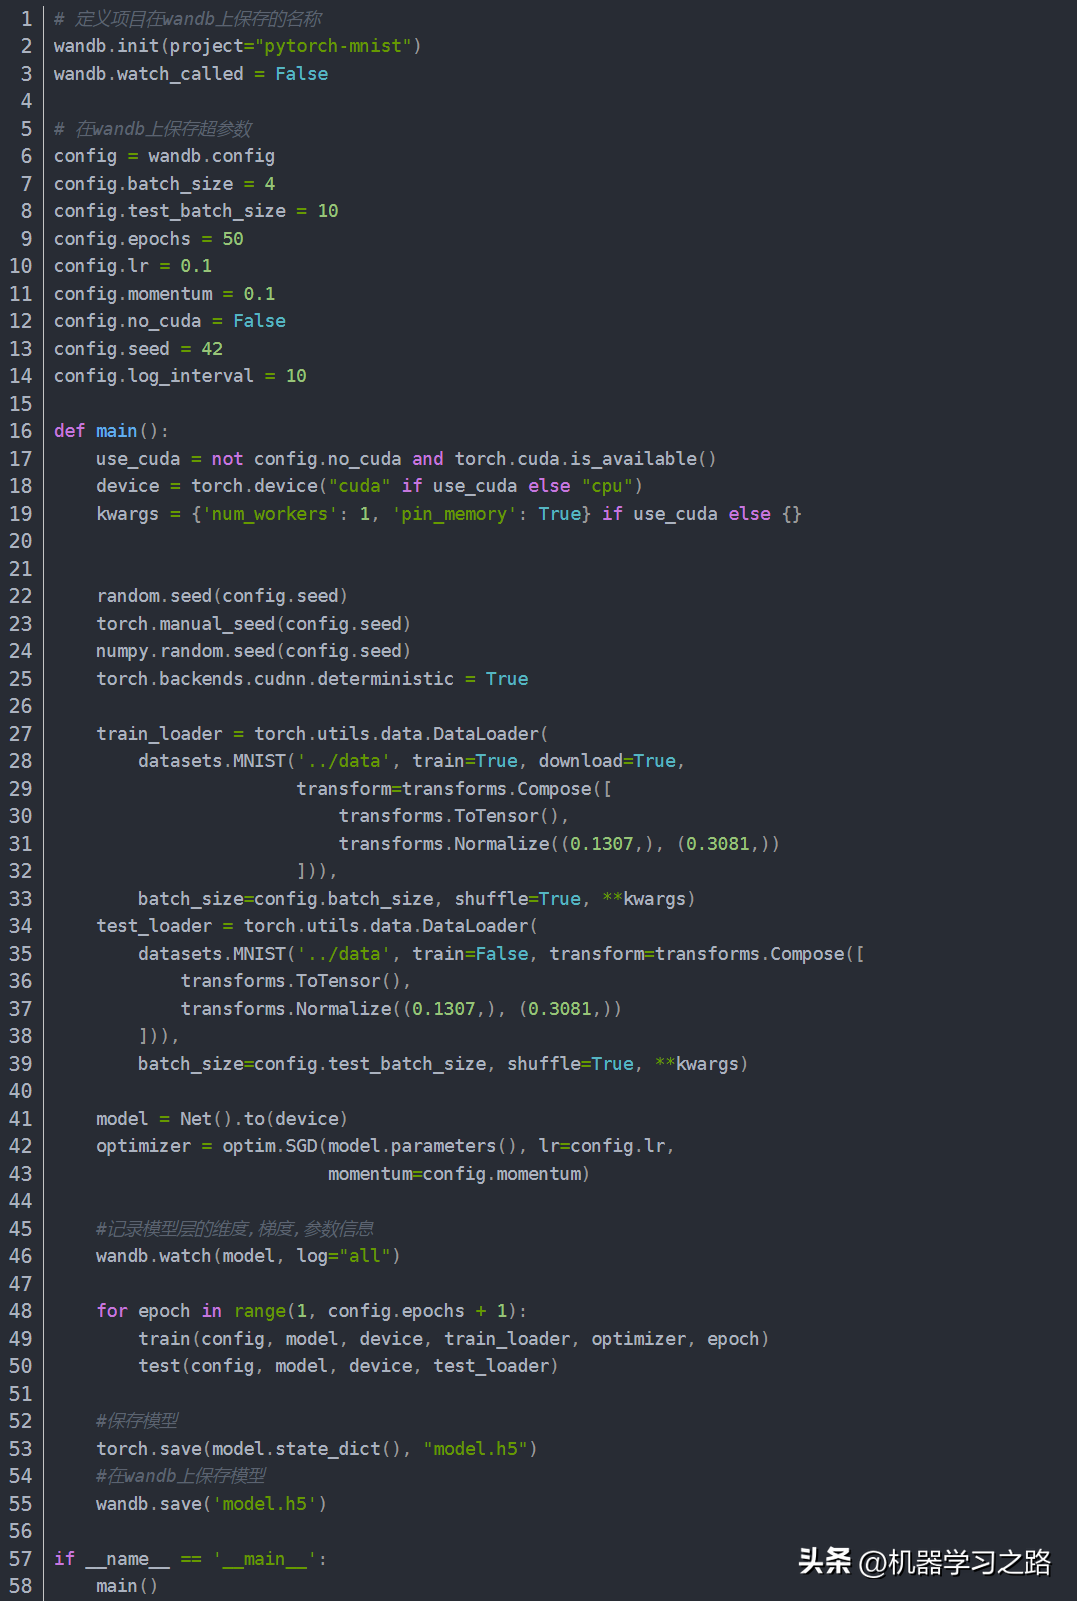This screenshot has width=1077, height=1601.
Task: Click 'model = Net().to(device)' line
Action: coord(222,1119)
